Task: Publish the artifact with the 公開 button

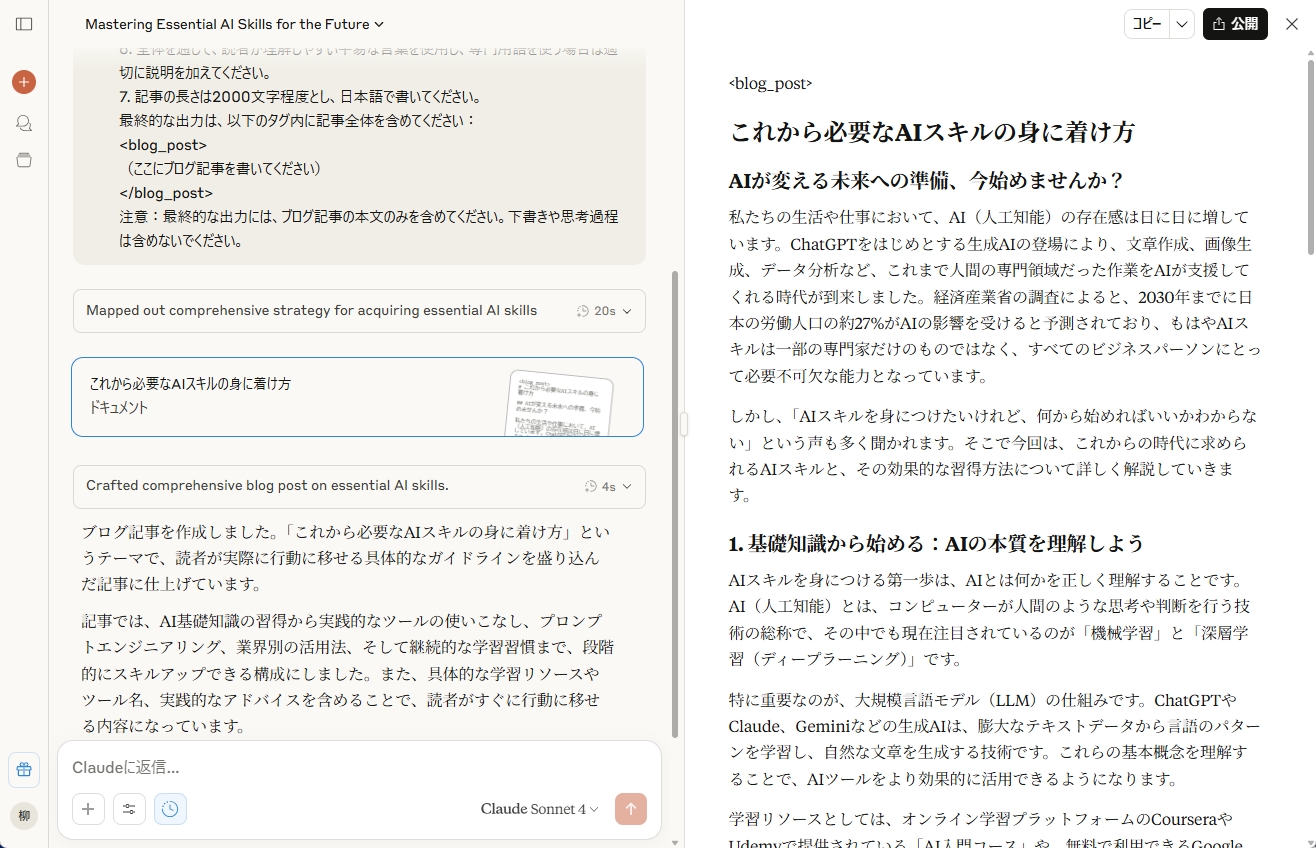Action: pos(1235,24)
